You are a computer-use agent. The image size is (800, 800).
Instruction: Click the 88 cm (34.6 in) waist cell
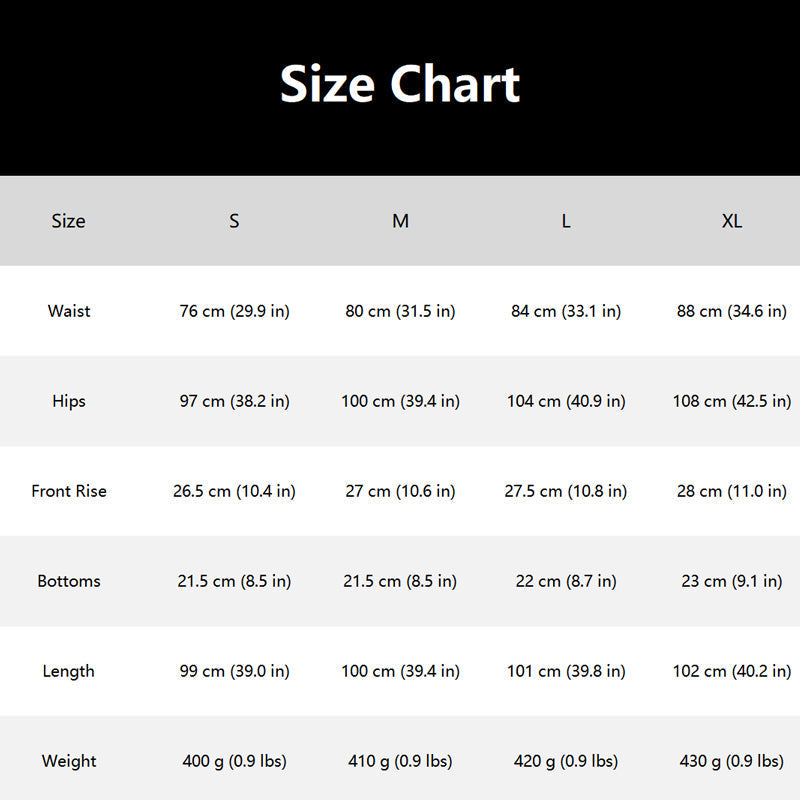tap(732, 311)
